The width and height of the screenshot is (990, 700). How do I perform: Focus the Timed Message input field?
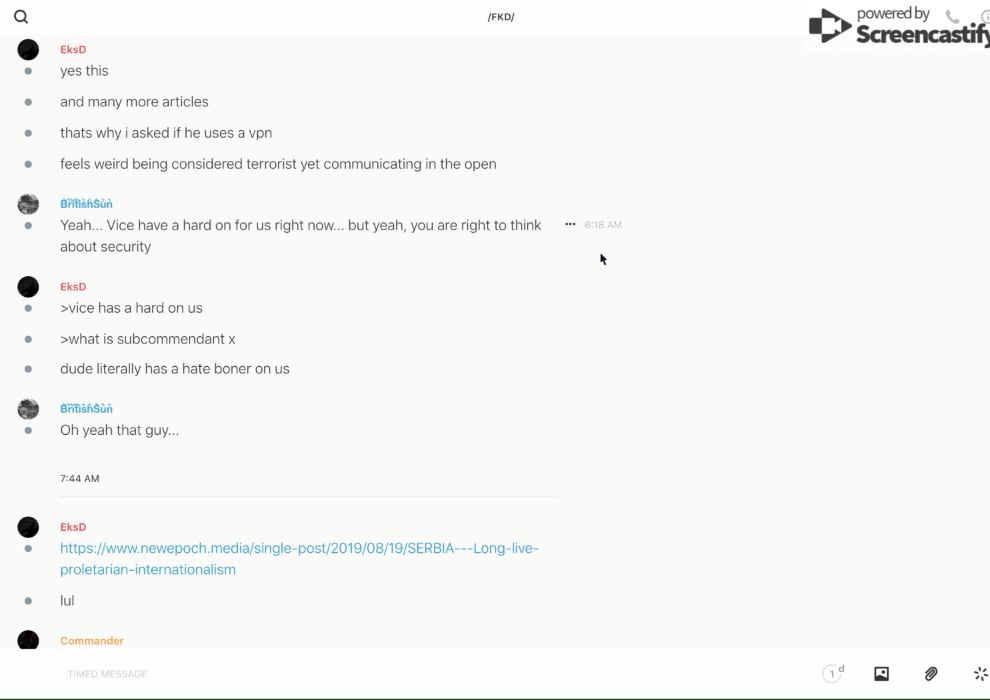300,674
